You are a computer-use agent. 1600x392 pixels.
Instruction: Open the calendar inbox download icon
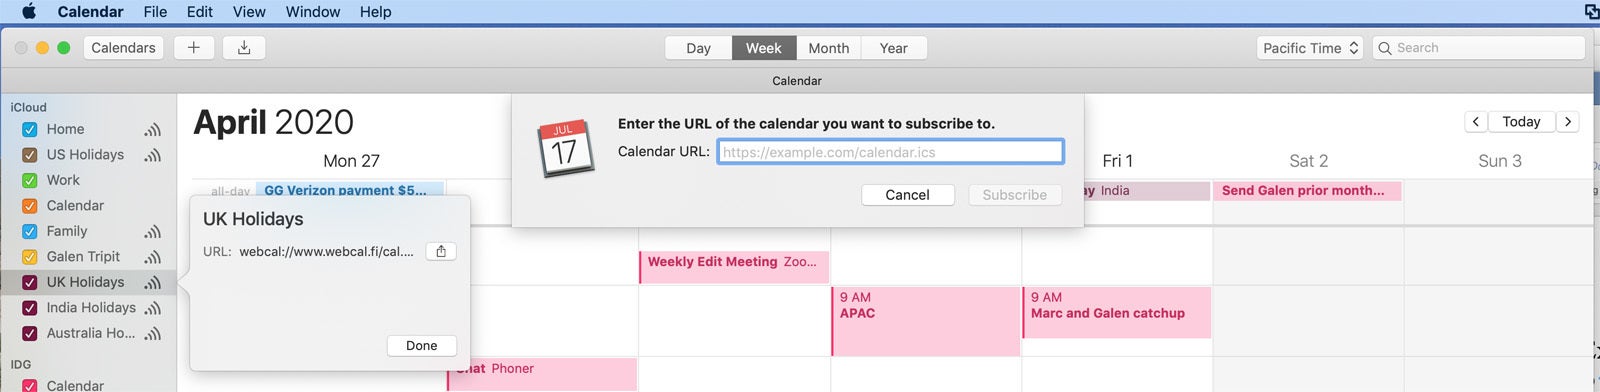(244, 48)
